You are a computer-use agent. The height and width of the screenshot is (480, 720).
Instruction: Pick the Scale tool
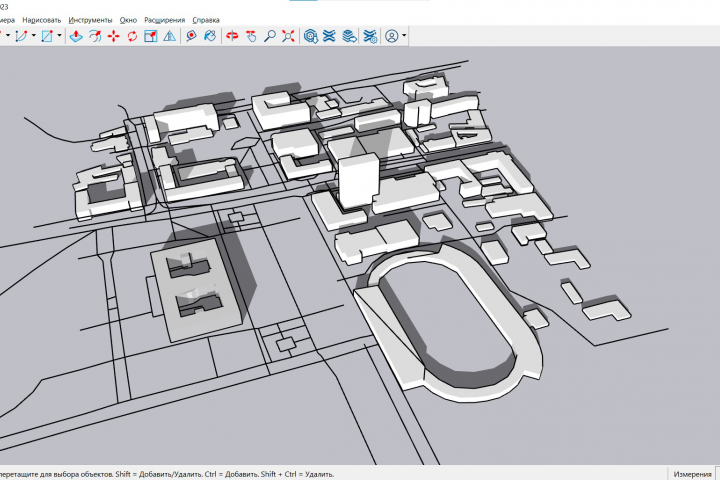(x=150, y=36)
